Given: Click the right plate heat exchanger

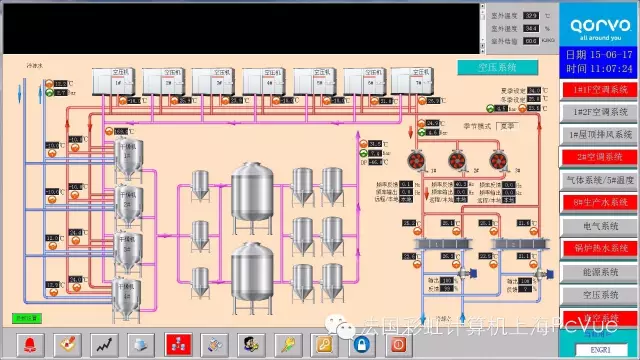Looking at the screenshot, I should point(520,244).
